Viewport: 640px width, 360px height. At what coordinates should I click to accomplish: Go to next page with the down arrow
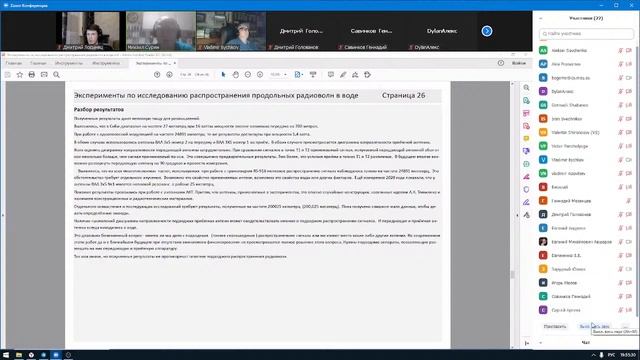169,75
